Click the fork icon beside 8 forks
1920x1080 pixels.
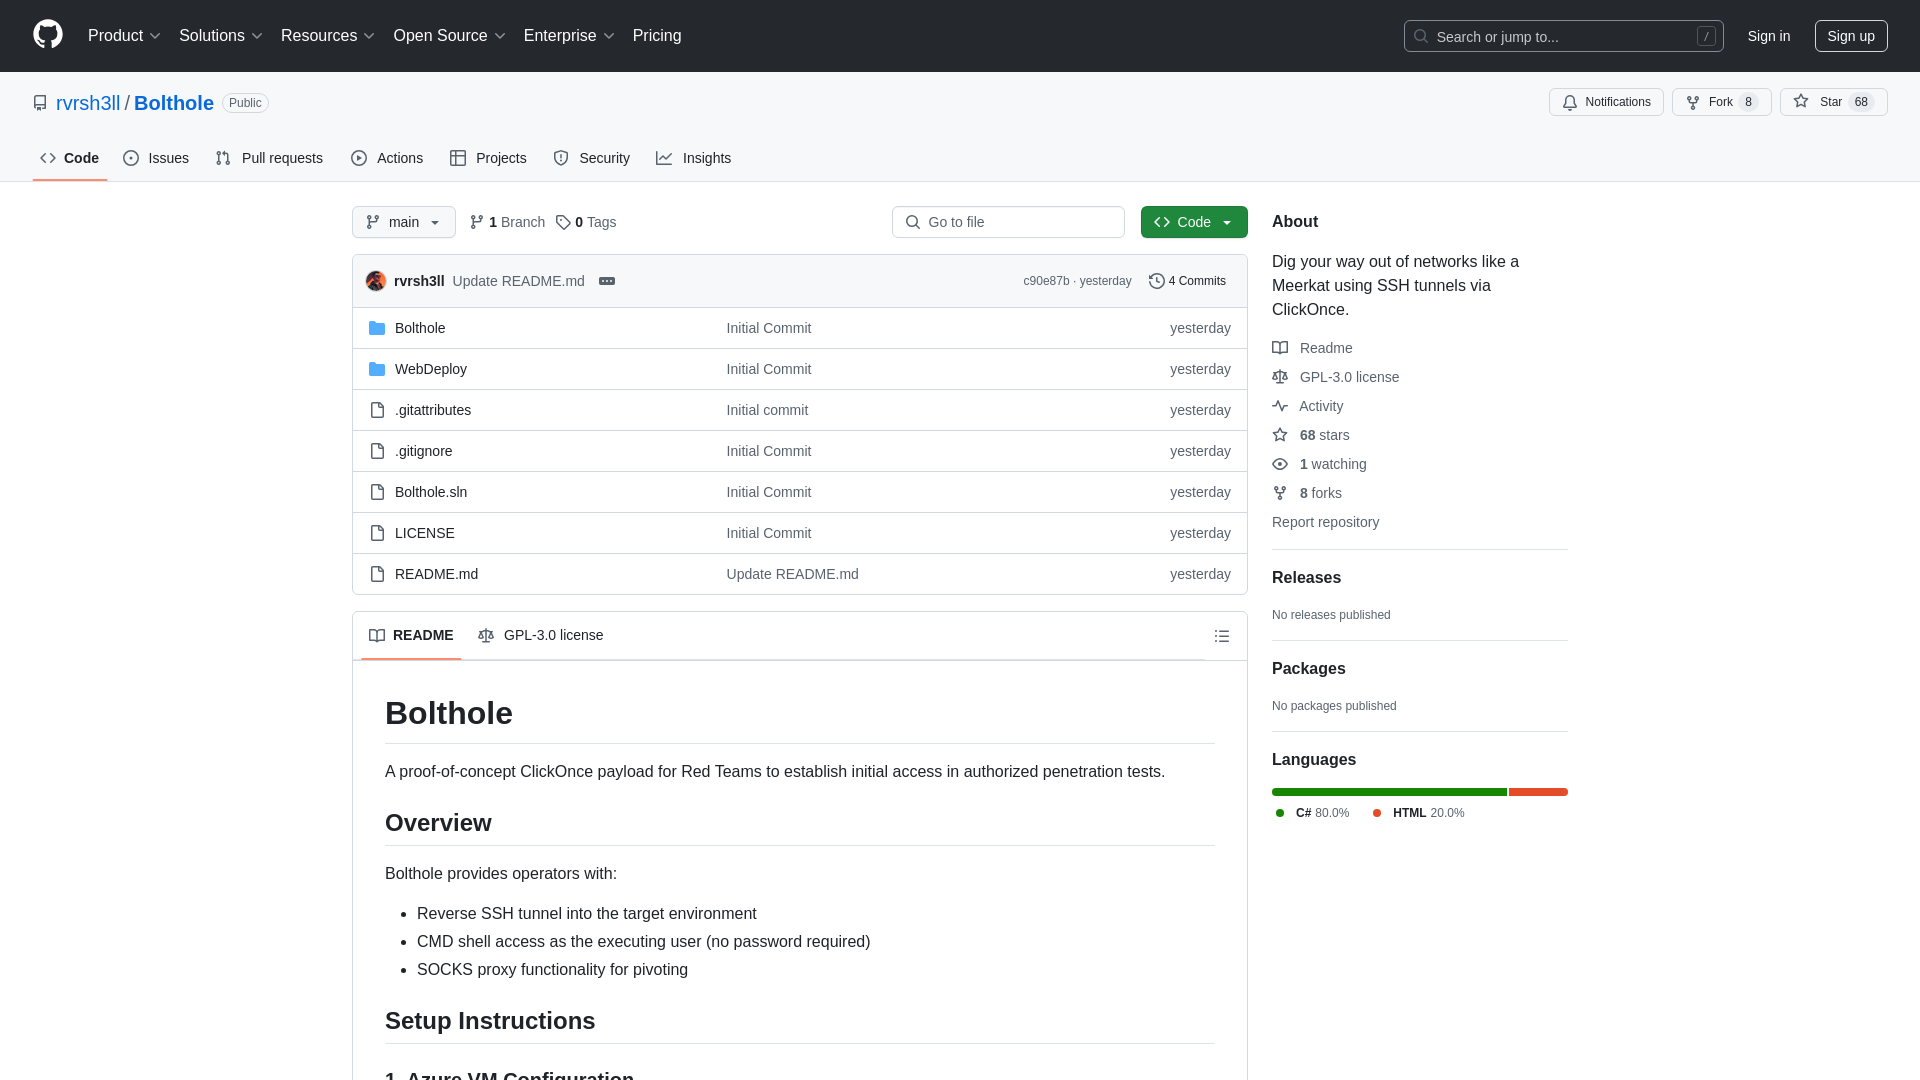1280,493
